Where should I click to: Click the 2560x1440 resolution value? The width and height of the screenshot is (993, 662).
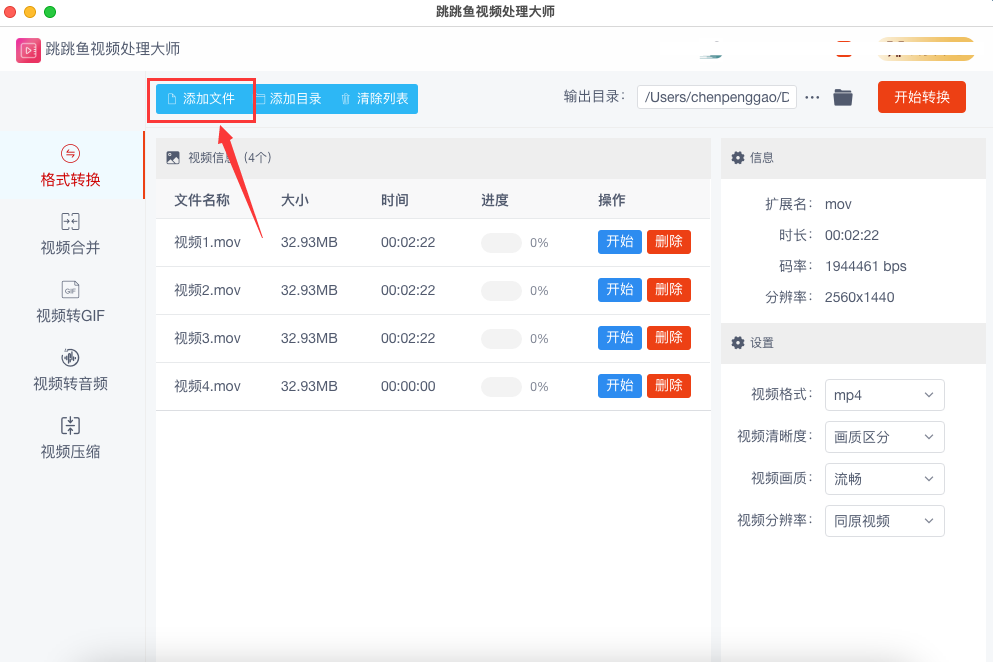(859, 297)
